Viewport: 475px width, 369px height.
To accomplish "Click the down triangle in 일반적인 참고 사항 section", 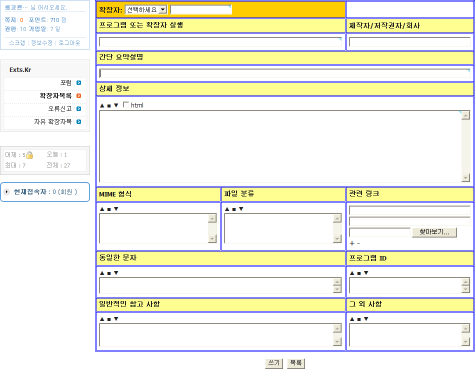I will pos(116,319).
